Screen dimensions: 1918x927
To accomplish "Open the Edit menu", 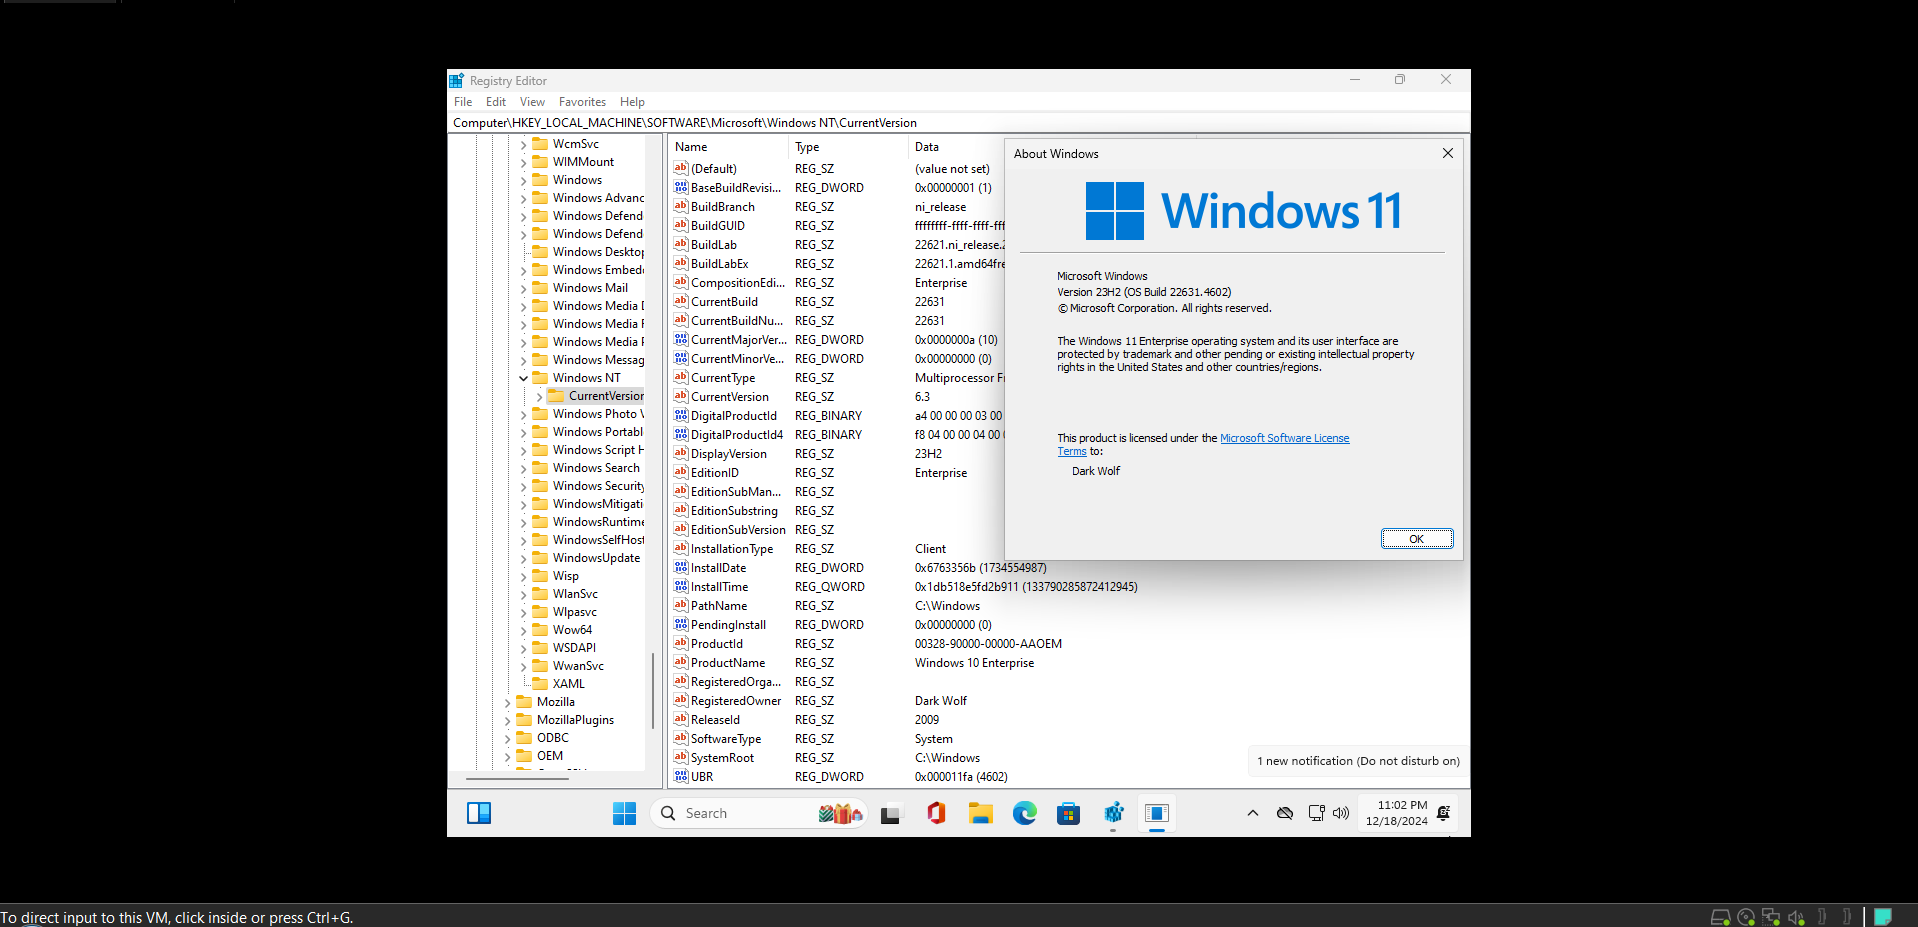I will pos(496,102).
